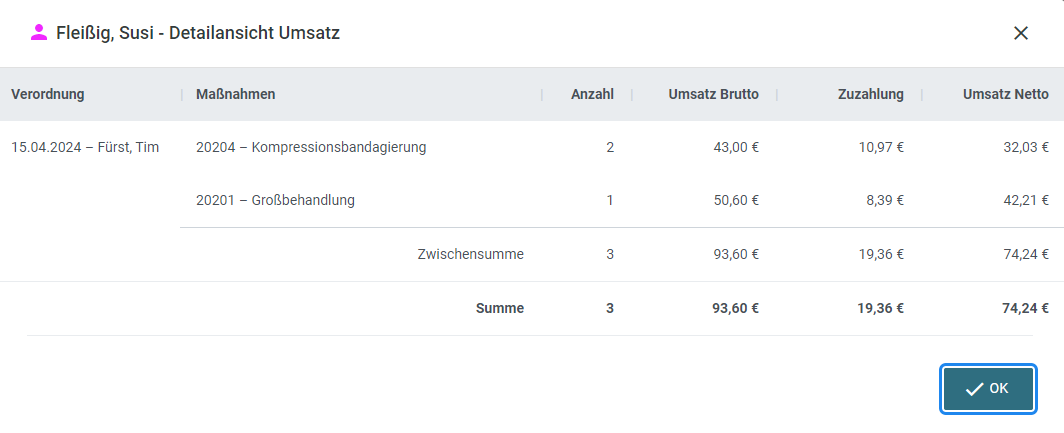
Task: Click the 42,21 € Netto value
Action: pyautogui.click(x=1026, y=200)
